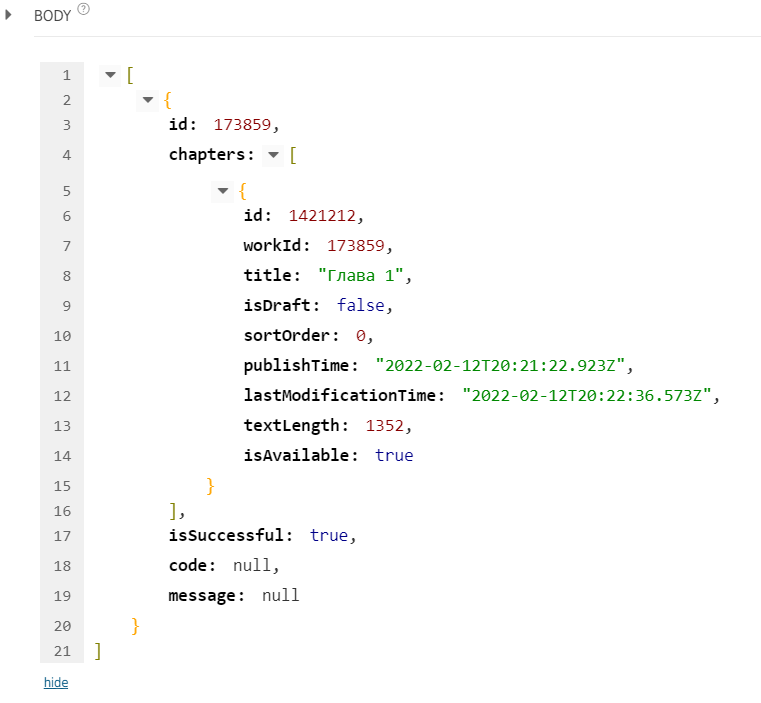Click the title value "Глава 1"

tap(364, 275)
